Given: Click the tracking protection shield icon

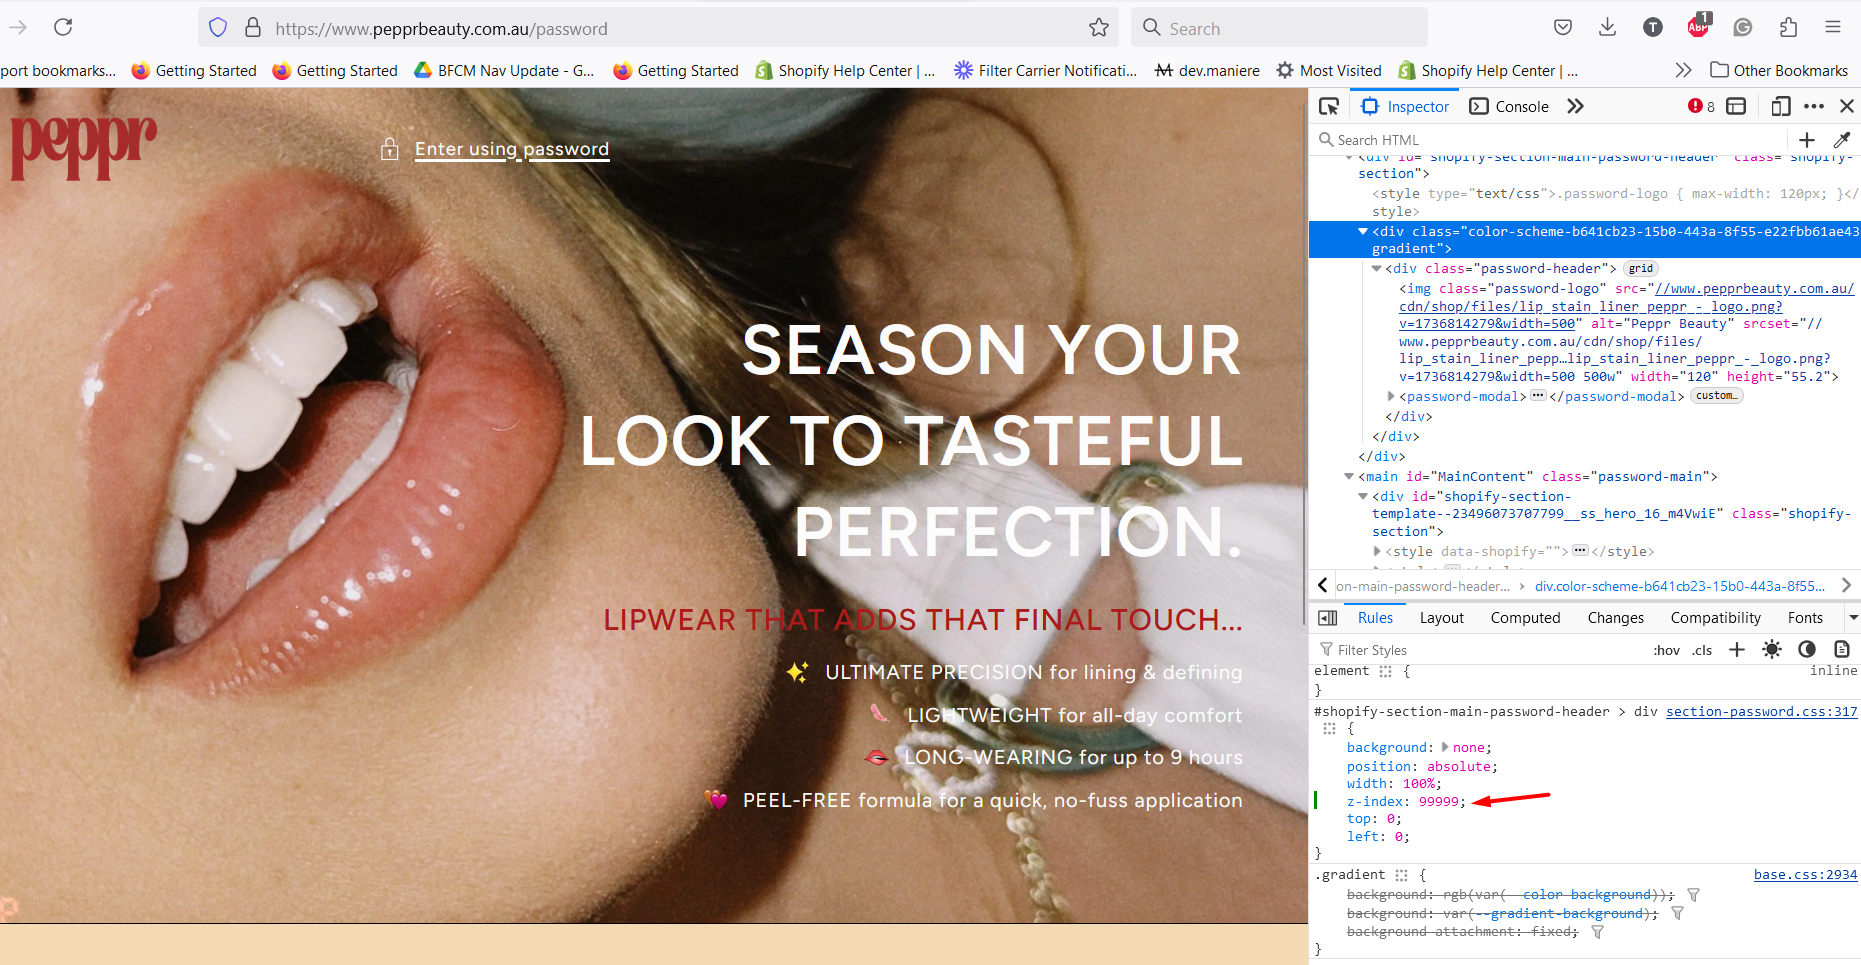Looking at the screenshot, I should coord(218,28).
